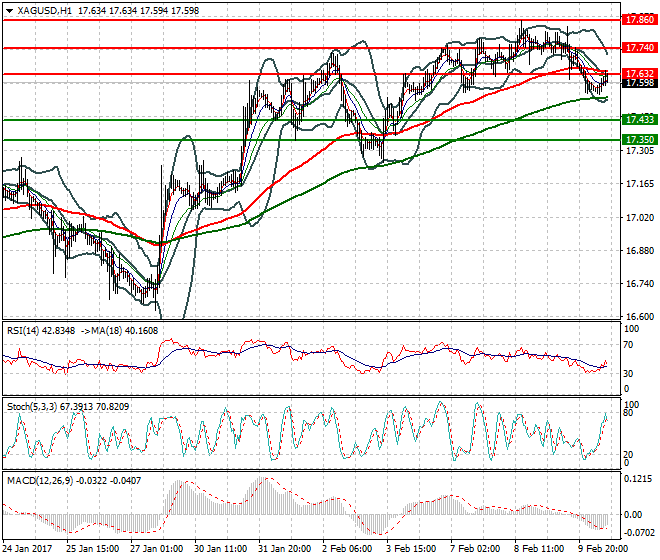Select the 7 Feb 02:00 time label
The height and width of the screenshot is (560, 660).
coord(476,549)
